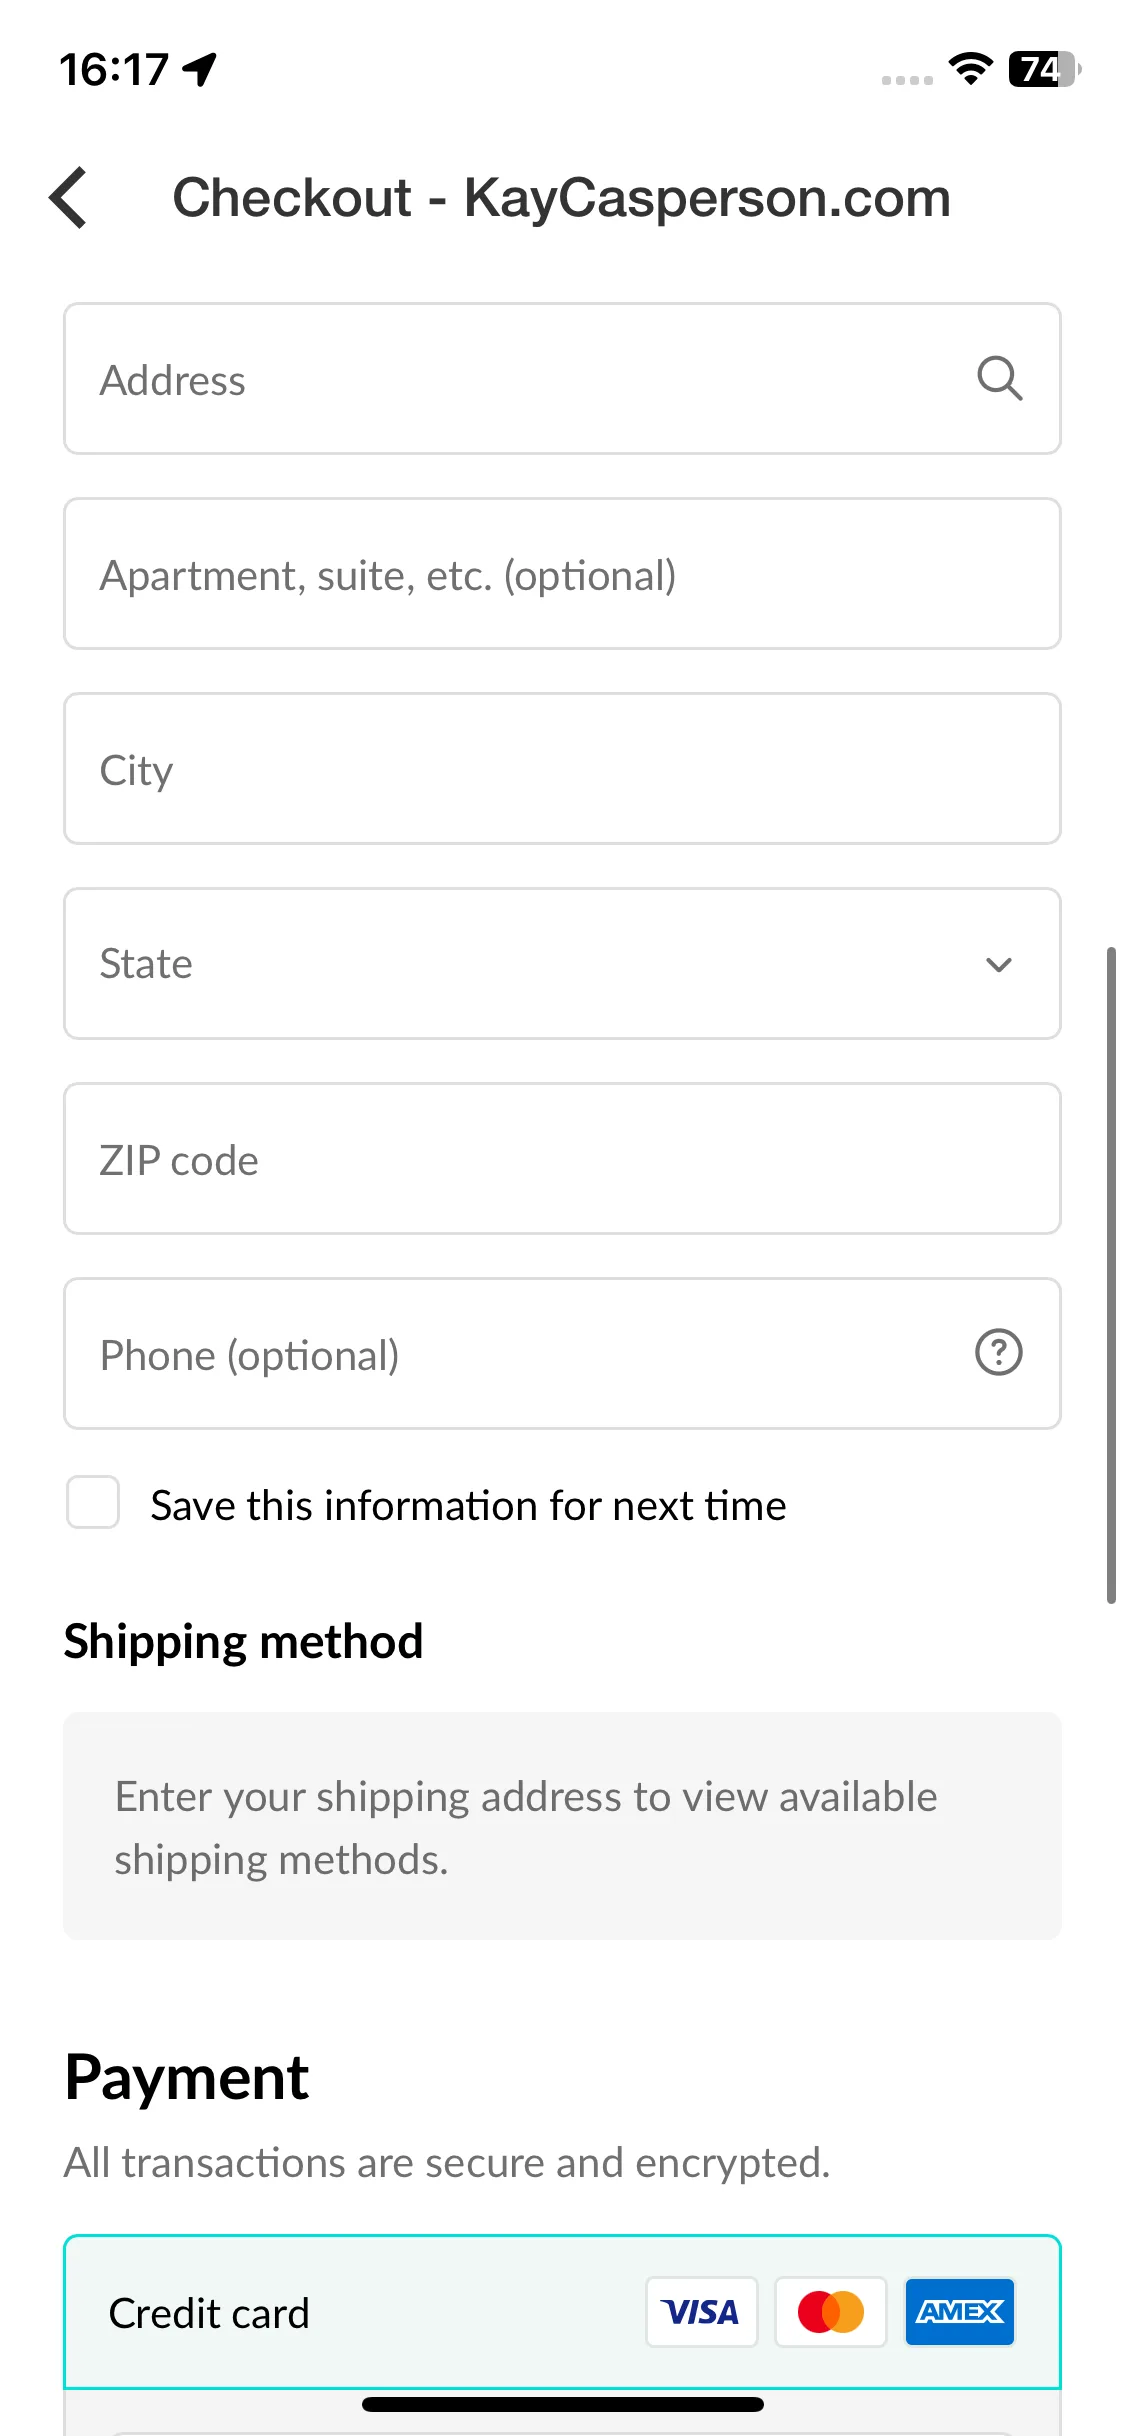The image size is (1125, 2436).
Task: Tap the Visa card logo
Action: click(701, 2312)
